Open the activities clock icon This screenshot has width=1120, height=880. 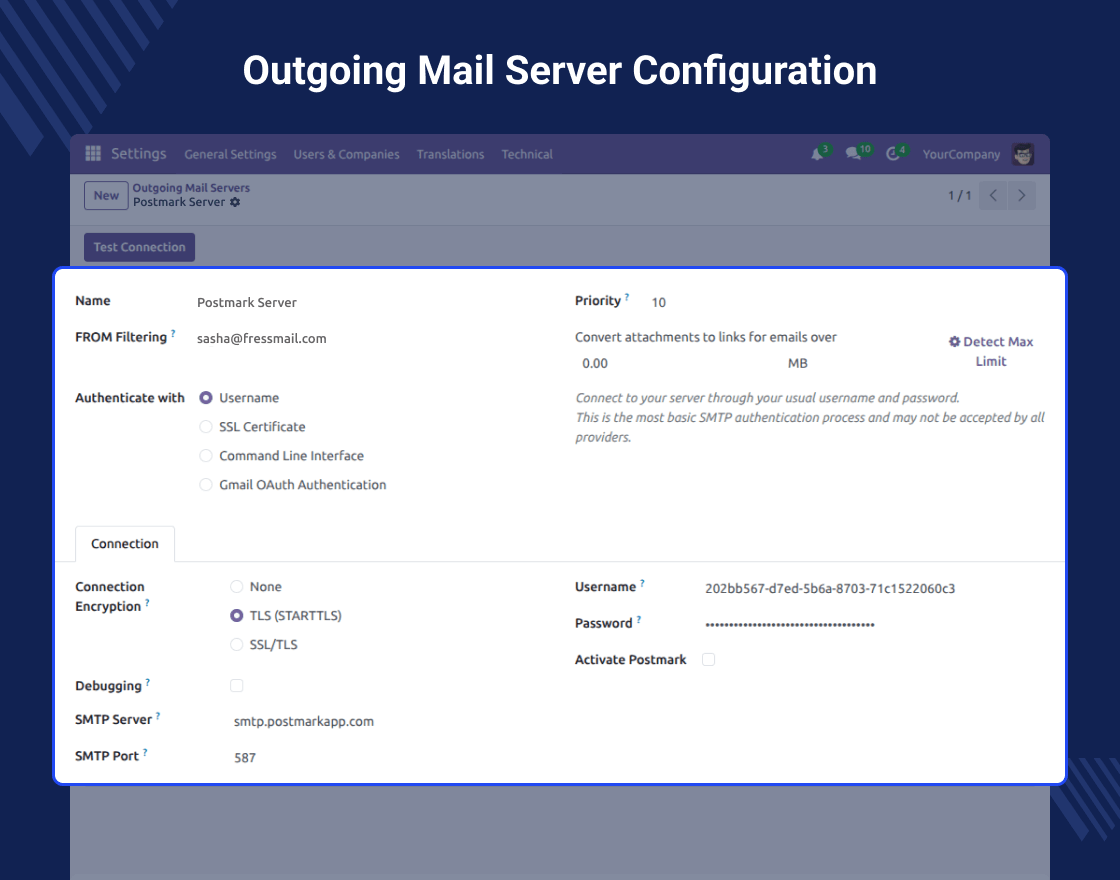pos(893,154)
